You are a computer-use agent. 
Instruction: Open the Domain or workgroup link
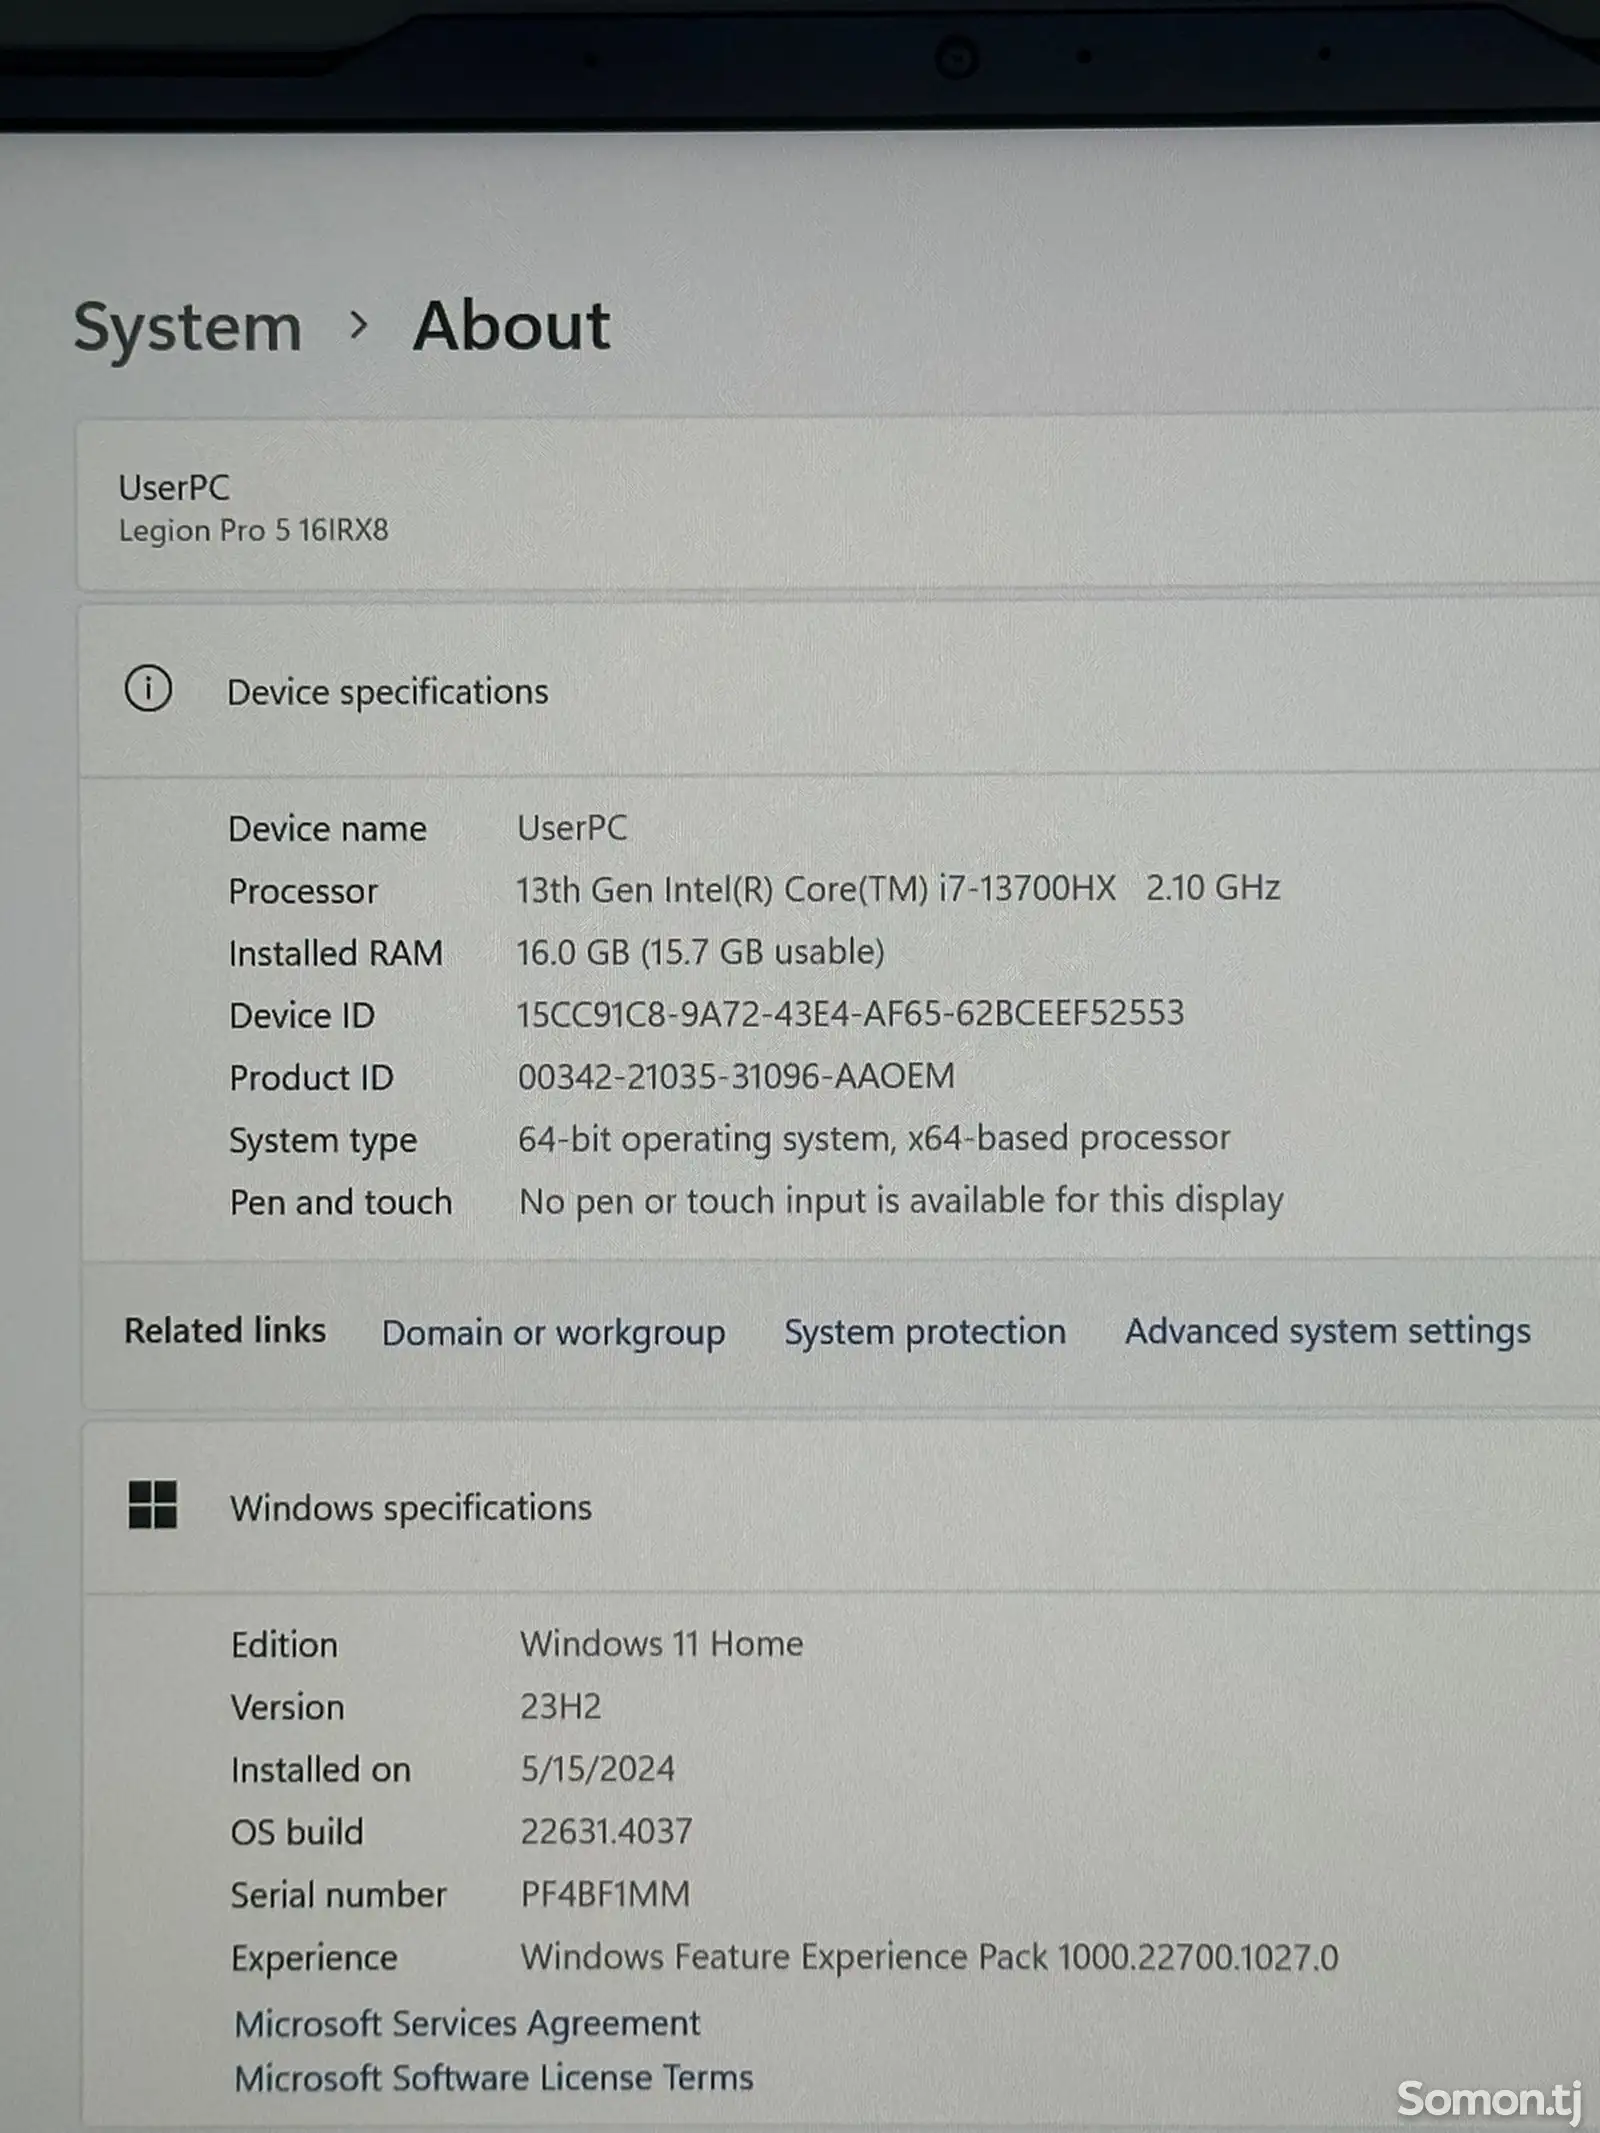(x=554, y=1333)
